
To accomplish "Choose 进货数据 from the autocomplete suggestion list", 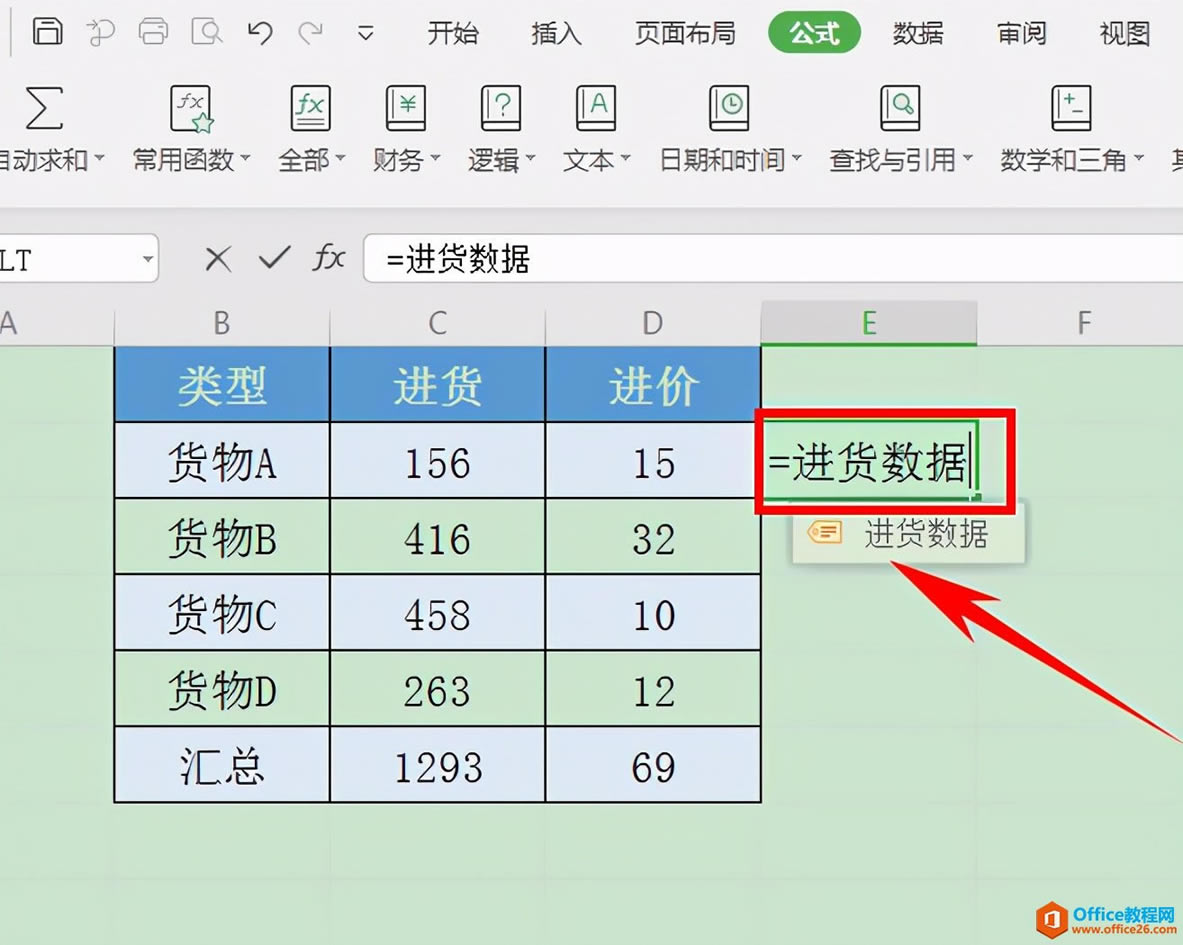I will point(908,533).
